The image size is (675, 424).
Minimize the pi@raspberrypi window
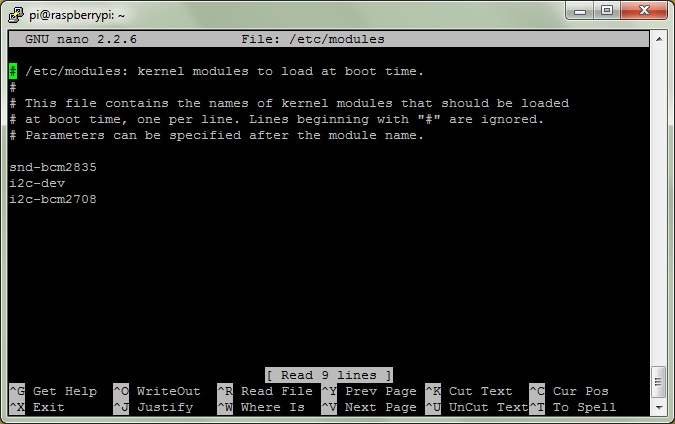click(580, 10)
